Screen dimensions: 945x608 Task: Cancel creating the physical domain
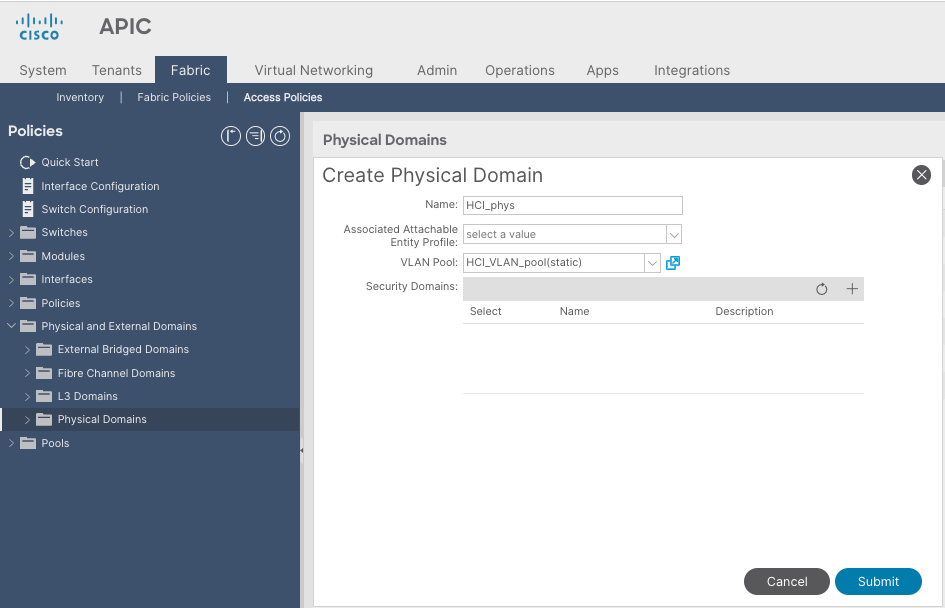[786, 581]
